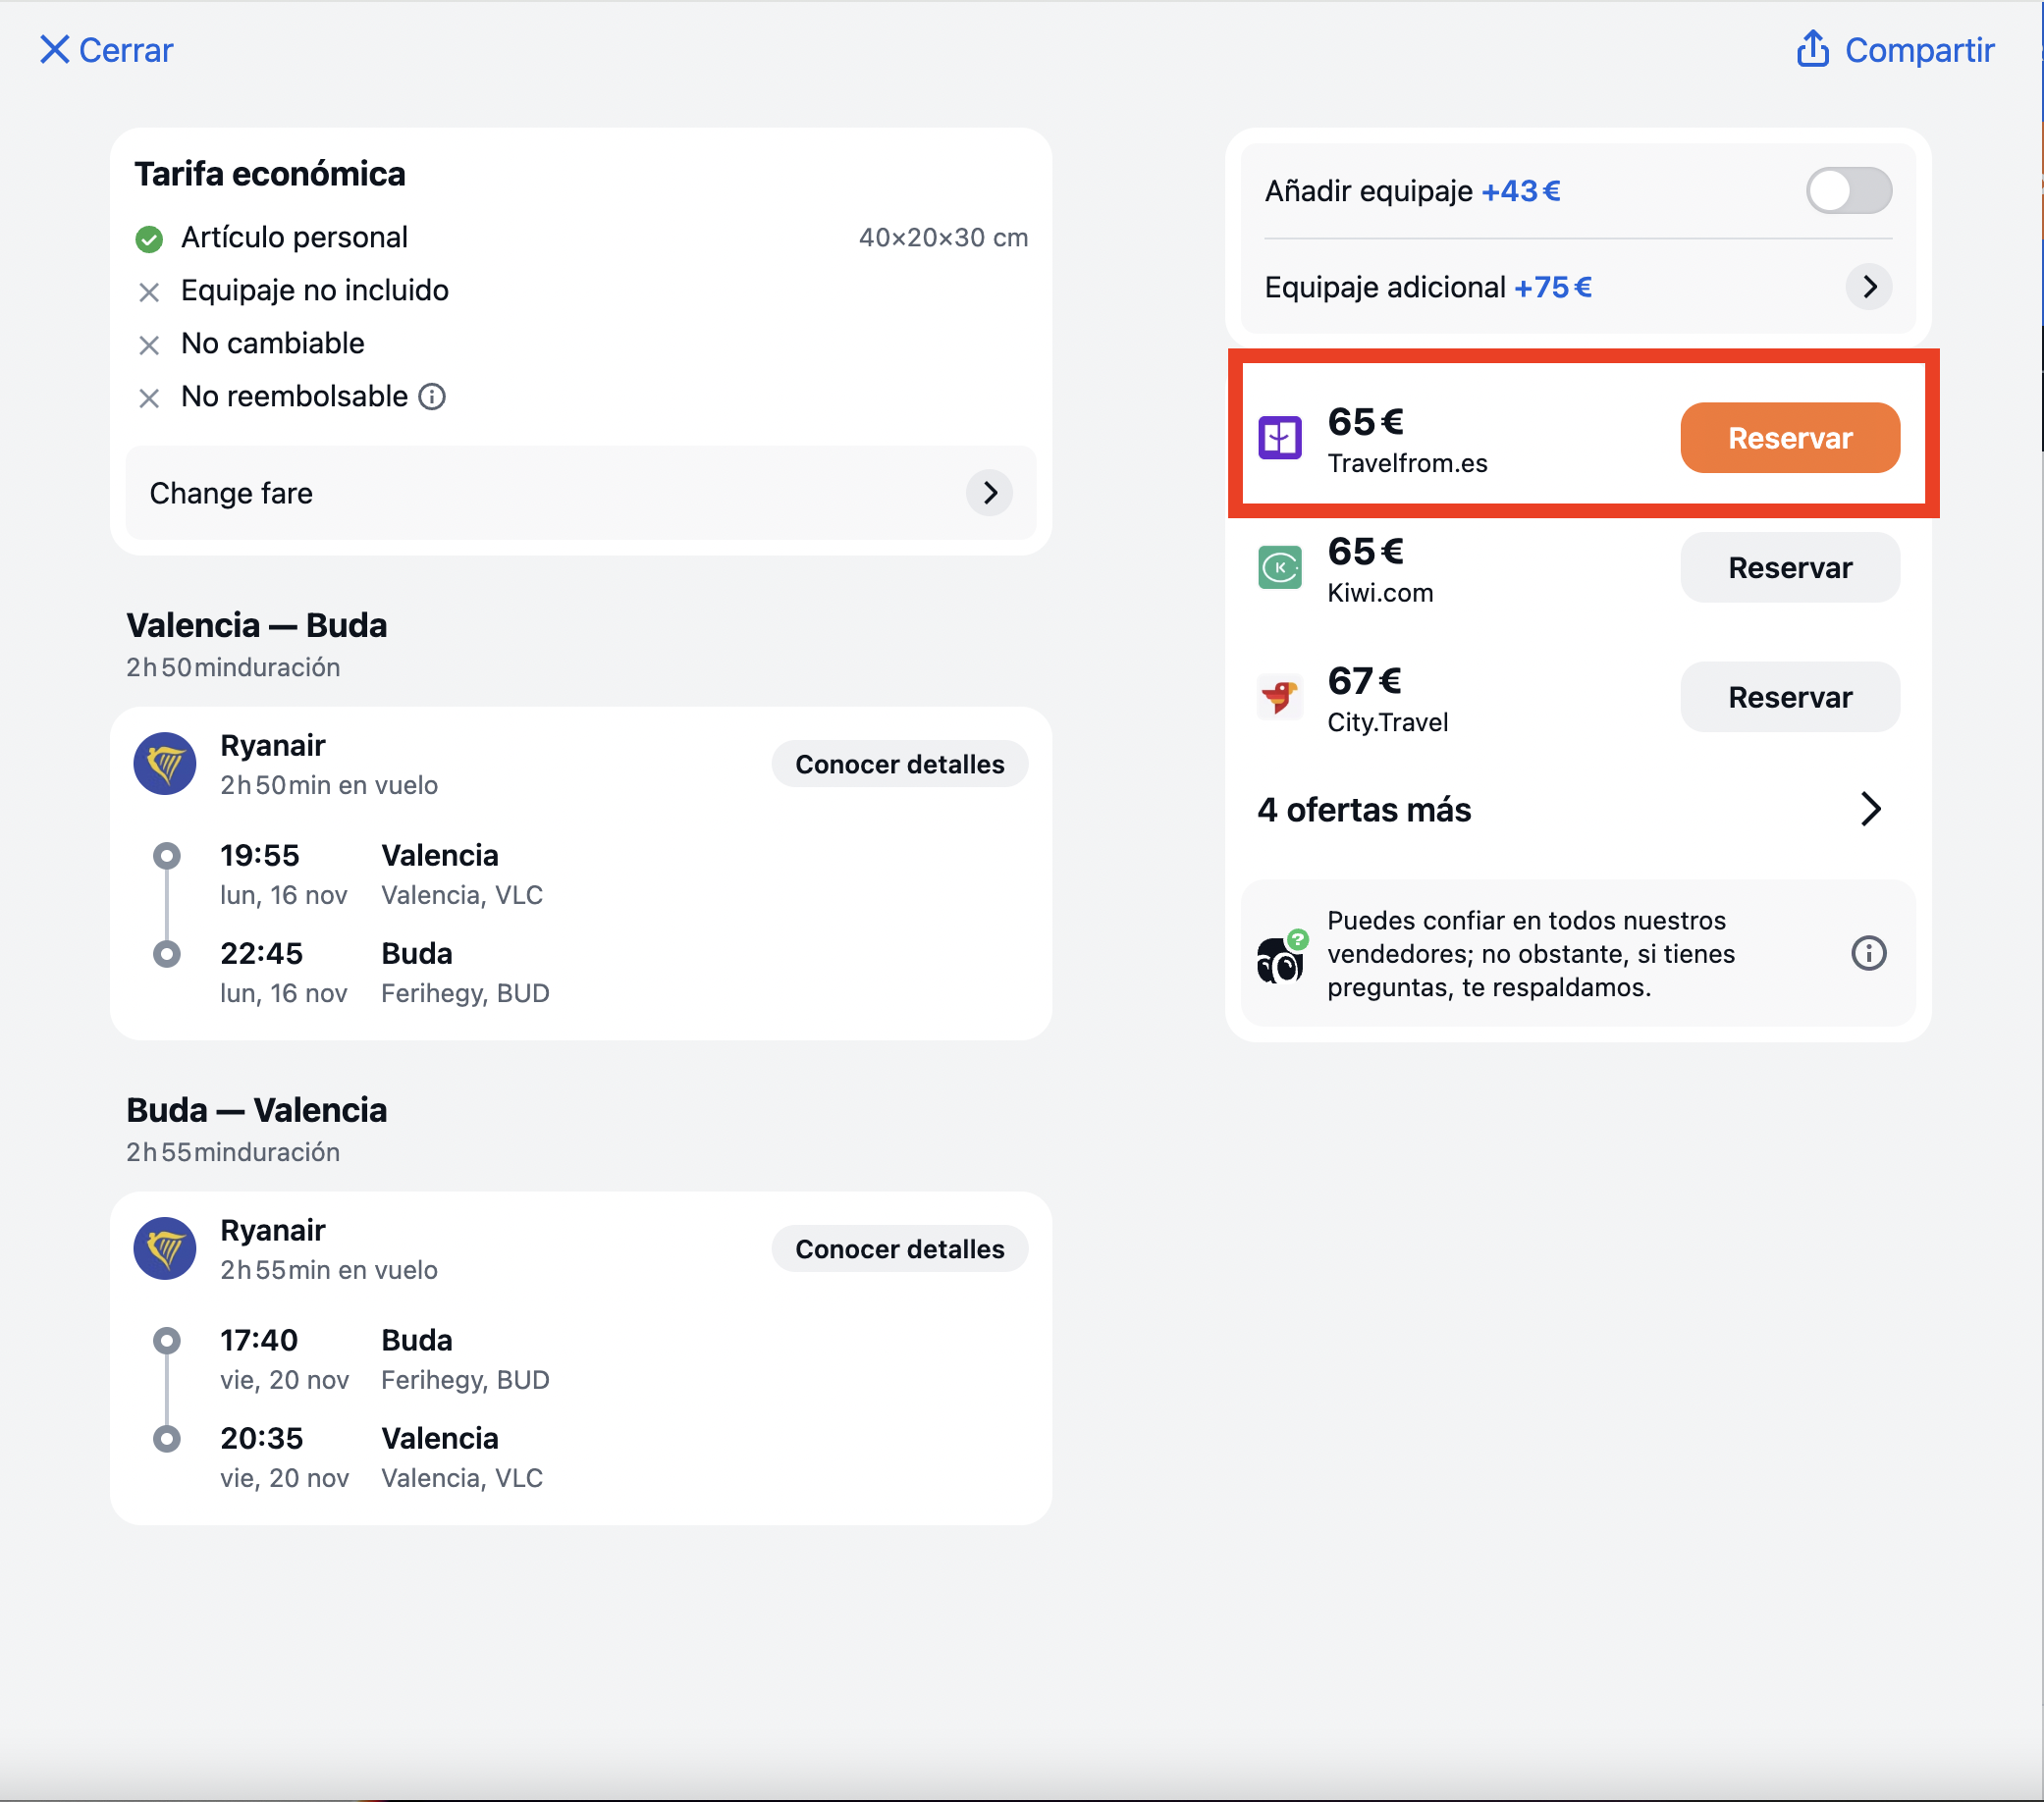Conocer detalles for Valencia — Buda flight
This screenshot has height=1802, width=2044.
click(899, 764)
